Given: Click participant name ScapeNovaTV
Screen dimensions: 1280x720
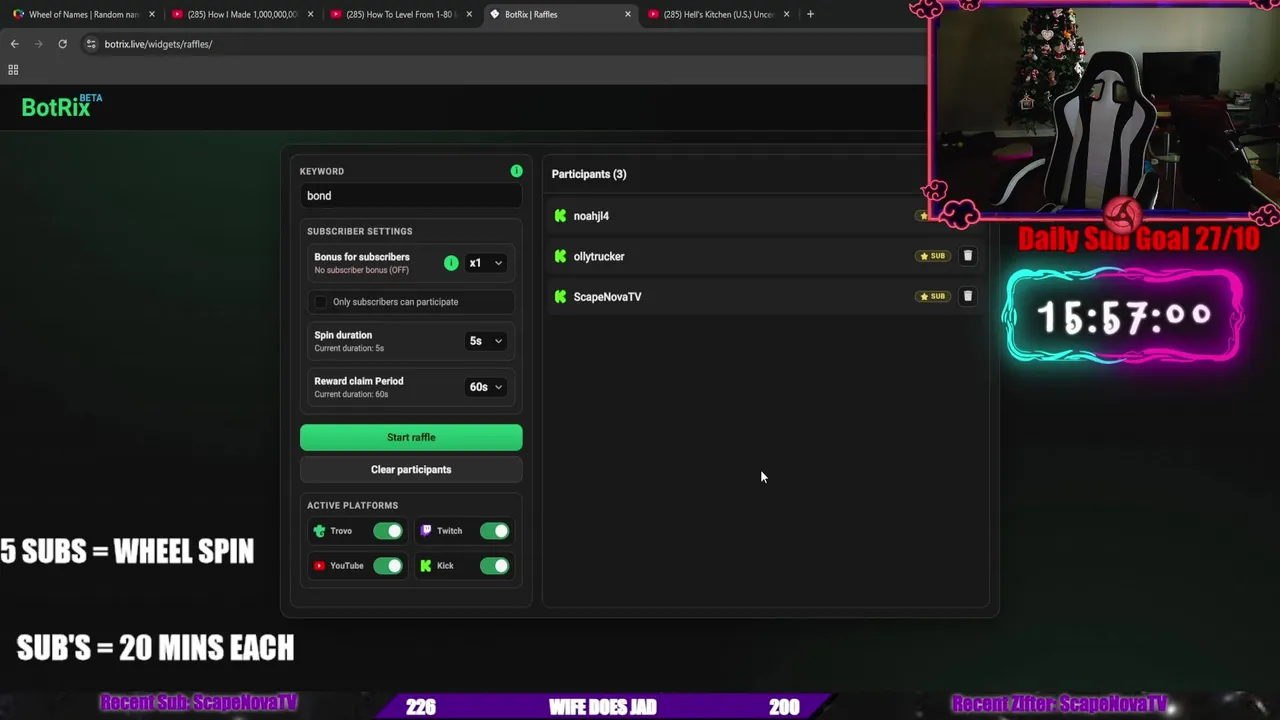Looking at the screenshot, I should (x=607, y=296).
